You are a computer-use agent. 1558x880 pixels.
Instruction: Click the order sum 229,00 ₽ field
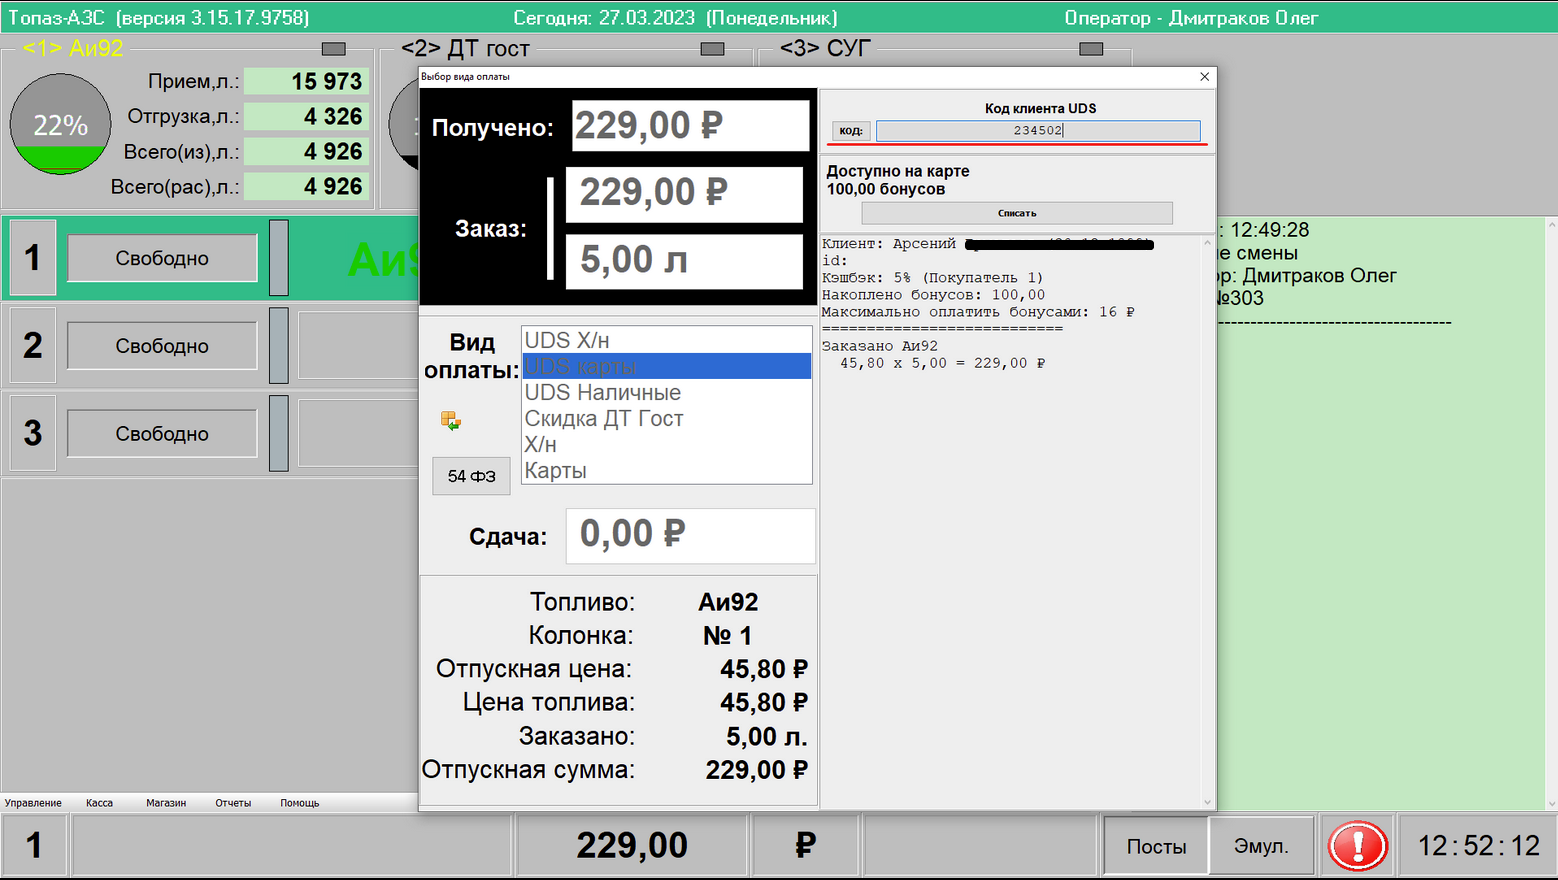point(684,193)
